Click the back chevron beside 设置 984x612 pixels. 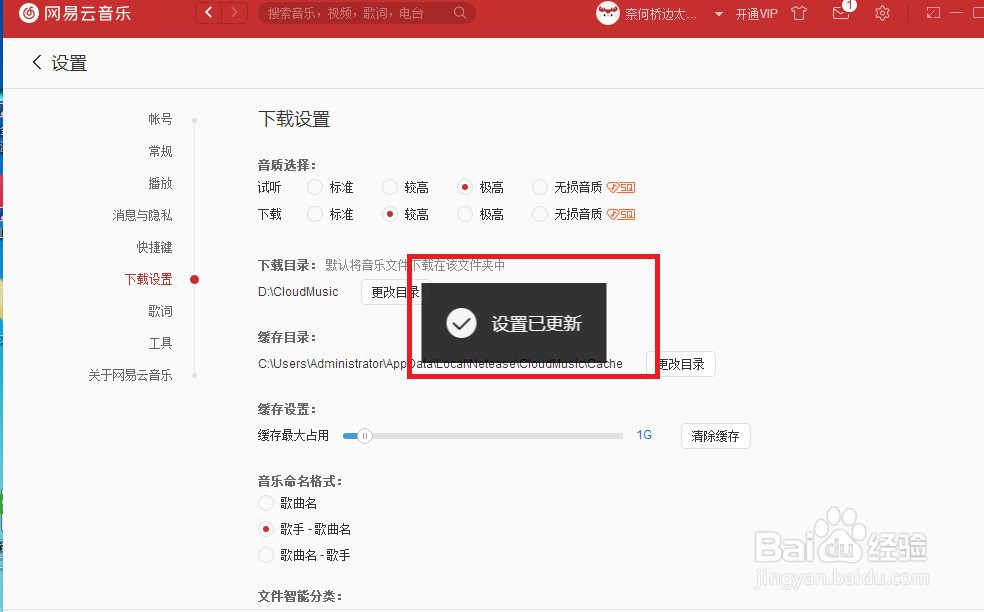(37, 62)
